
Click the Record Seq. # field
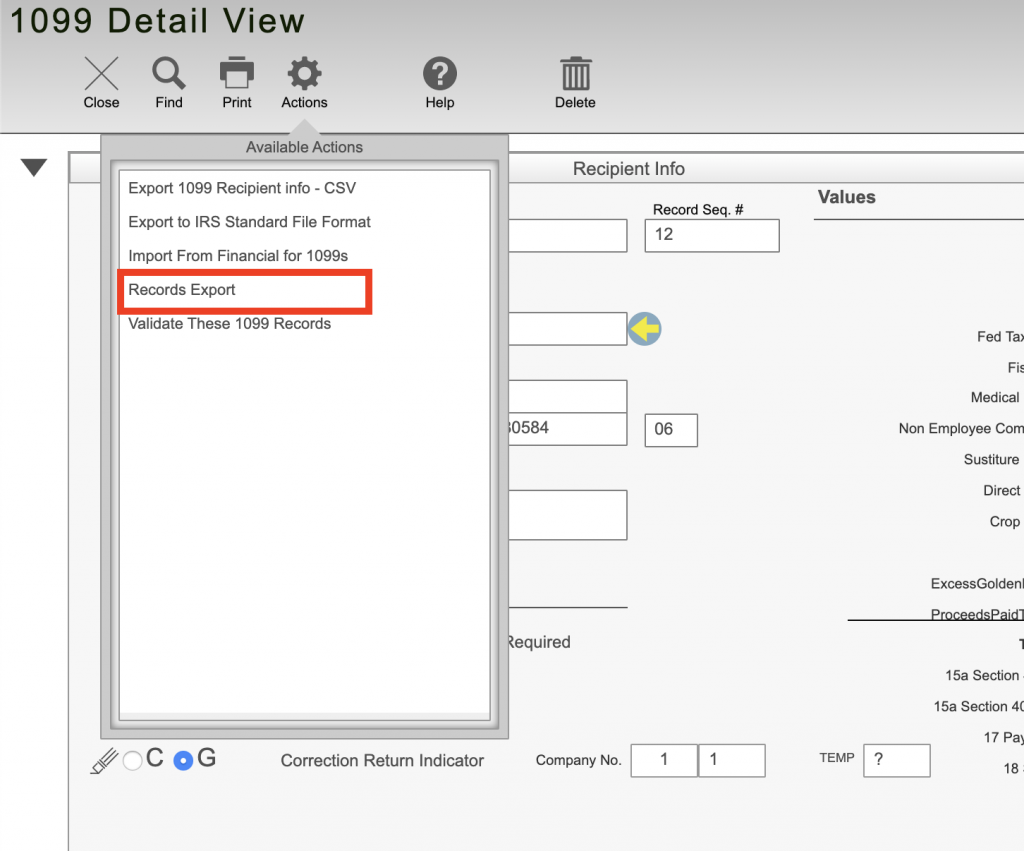point(711,235)
